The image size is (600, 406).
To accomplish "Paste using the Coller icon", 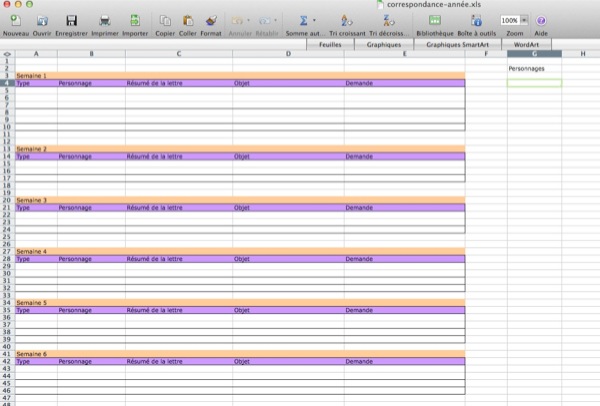I will point(187,20).
